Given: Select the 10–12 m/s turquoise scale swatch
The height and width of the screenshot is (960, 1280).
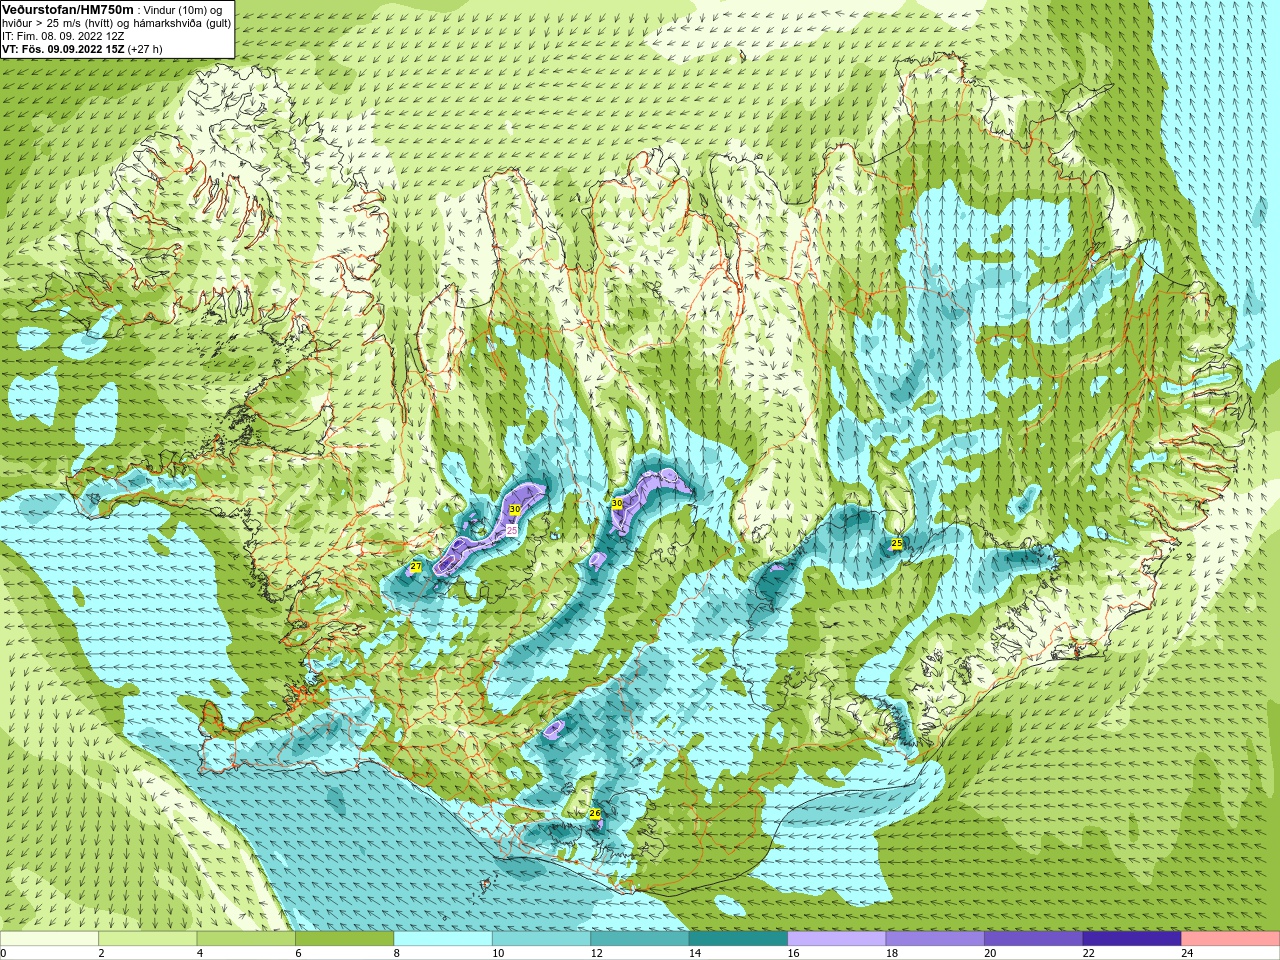Looking at the screenshot, I should coord(541,939).
